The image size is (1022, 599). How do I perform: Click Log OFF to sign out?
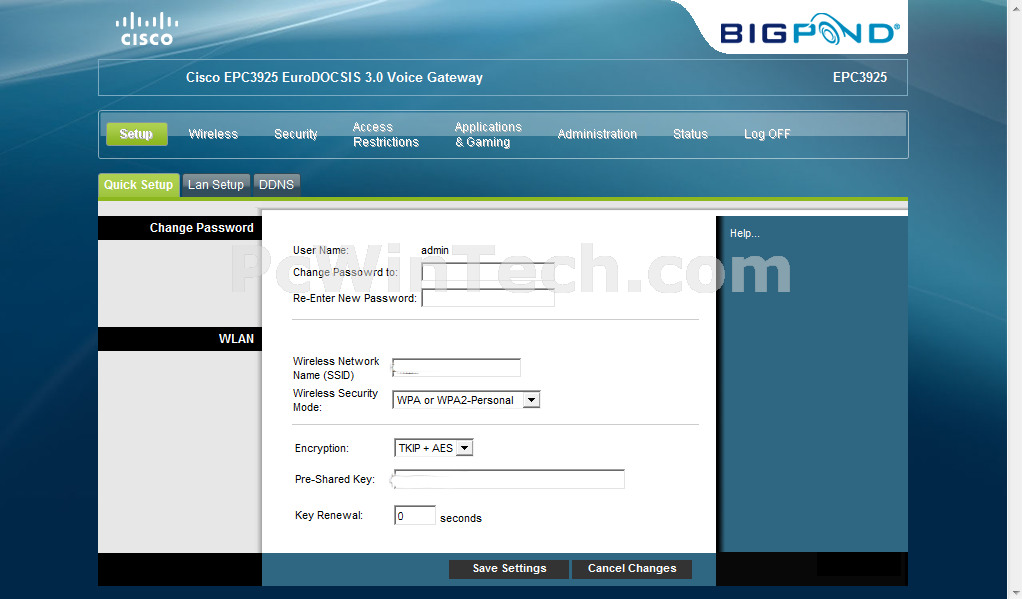767,134
